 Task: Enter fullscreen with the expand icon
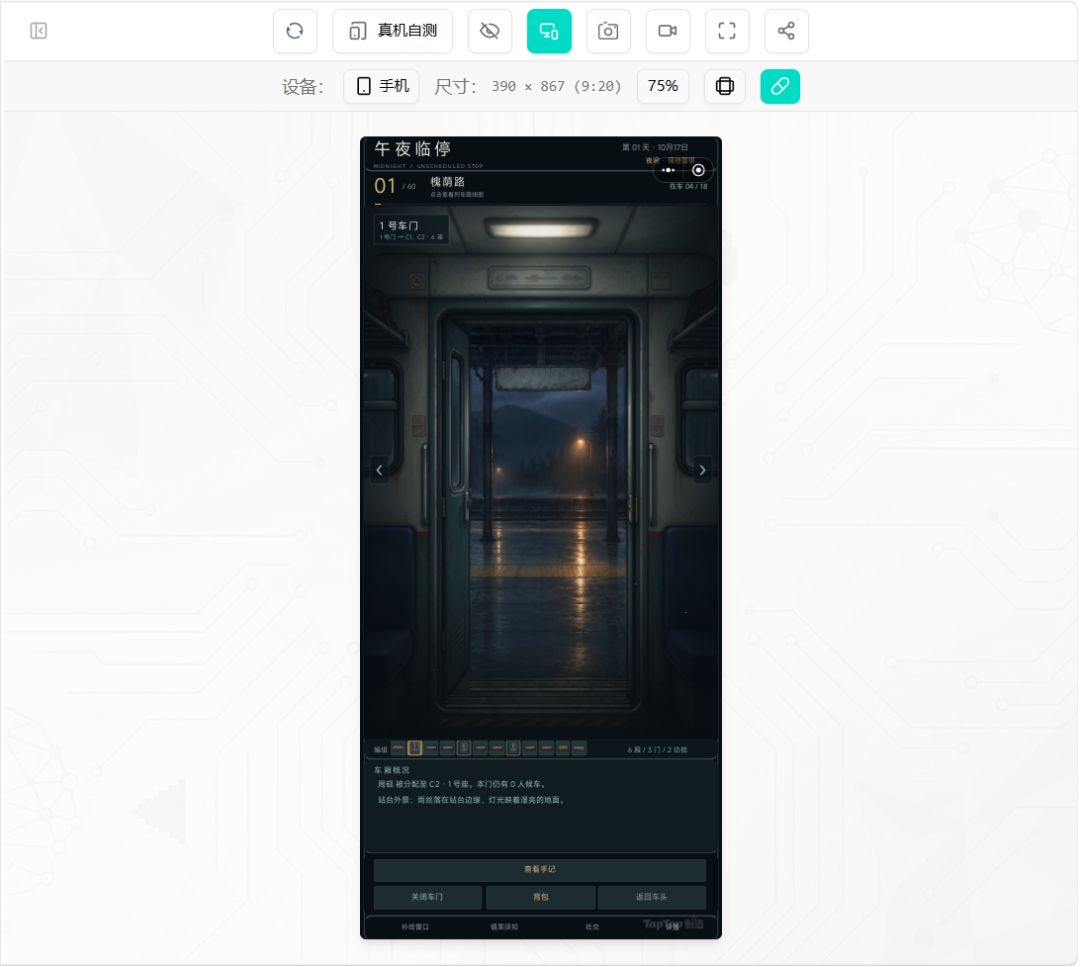coord(727,31)
